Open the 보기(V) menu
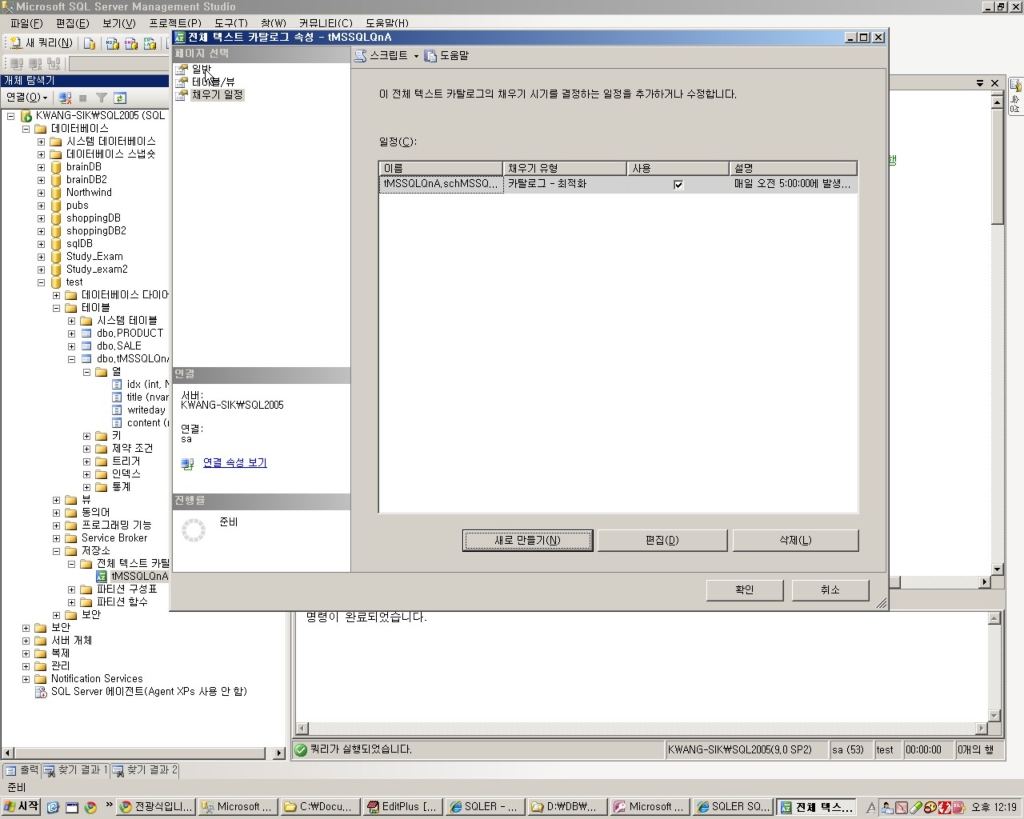The image size is (1024, 819). click(118, 23)
